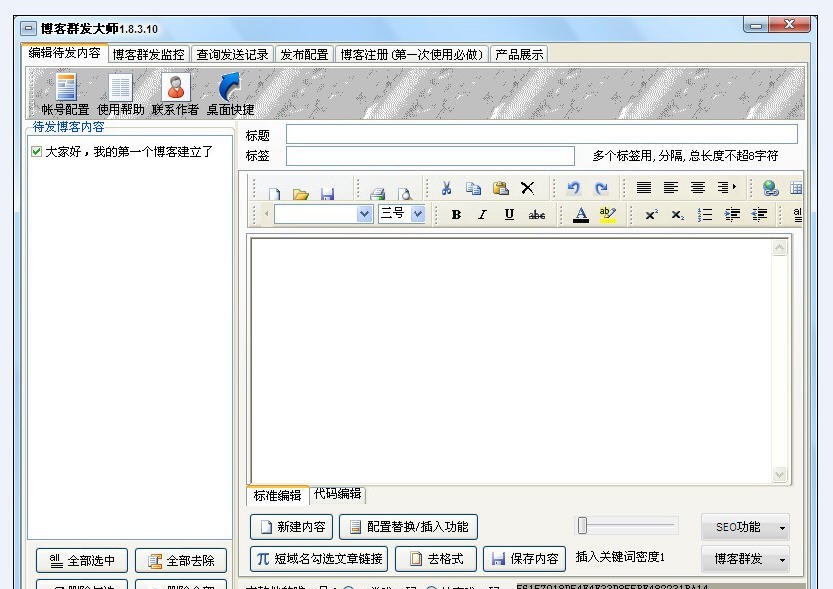Click 保存内容 save button

click(x=524, y=559)
